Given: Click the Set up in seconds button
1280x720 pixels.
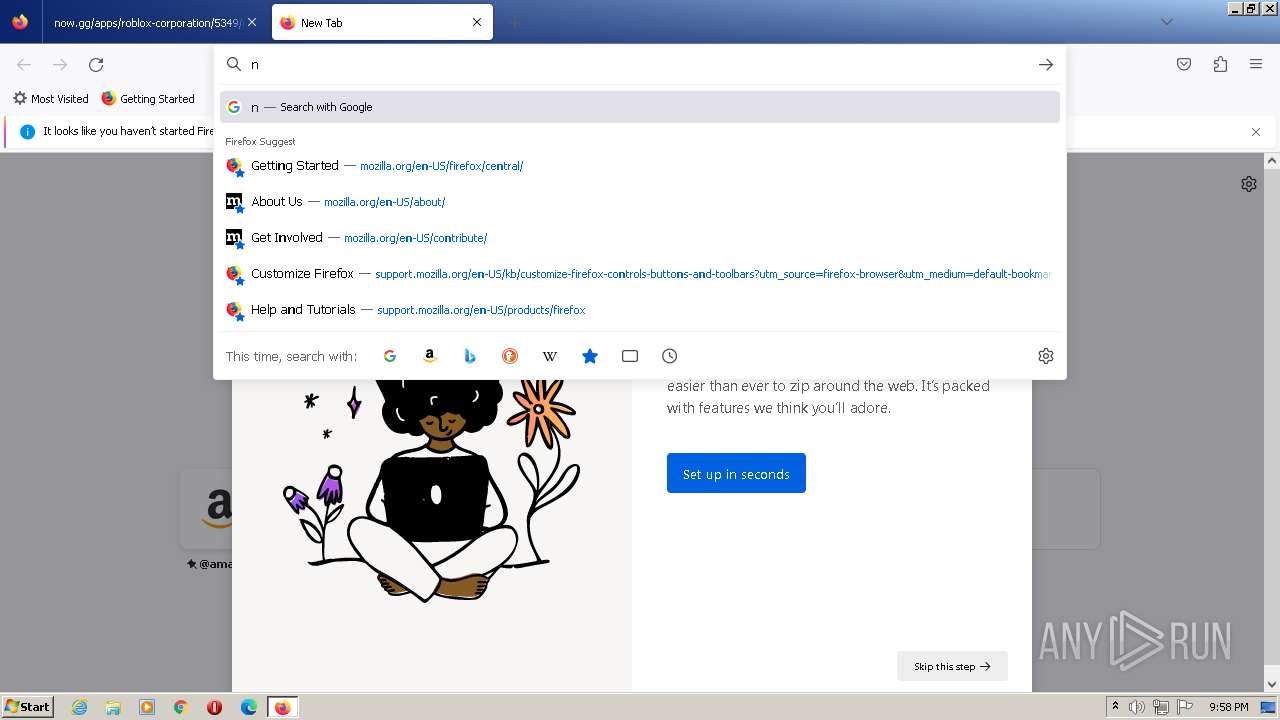Looking at the screenshot, I should coord(736,474).
